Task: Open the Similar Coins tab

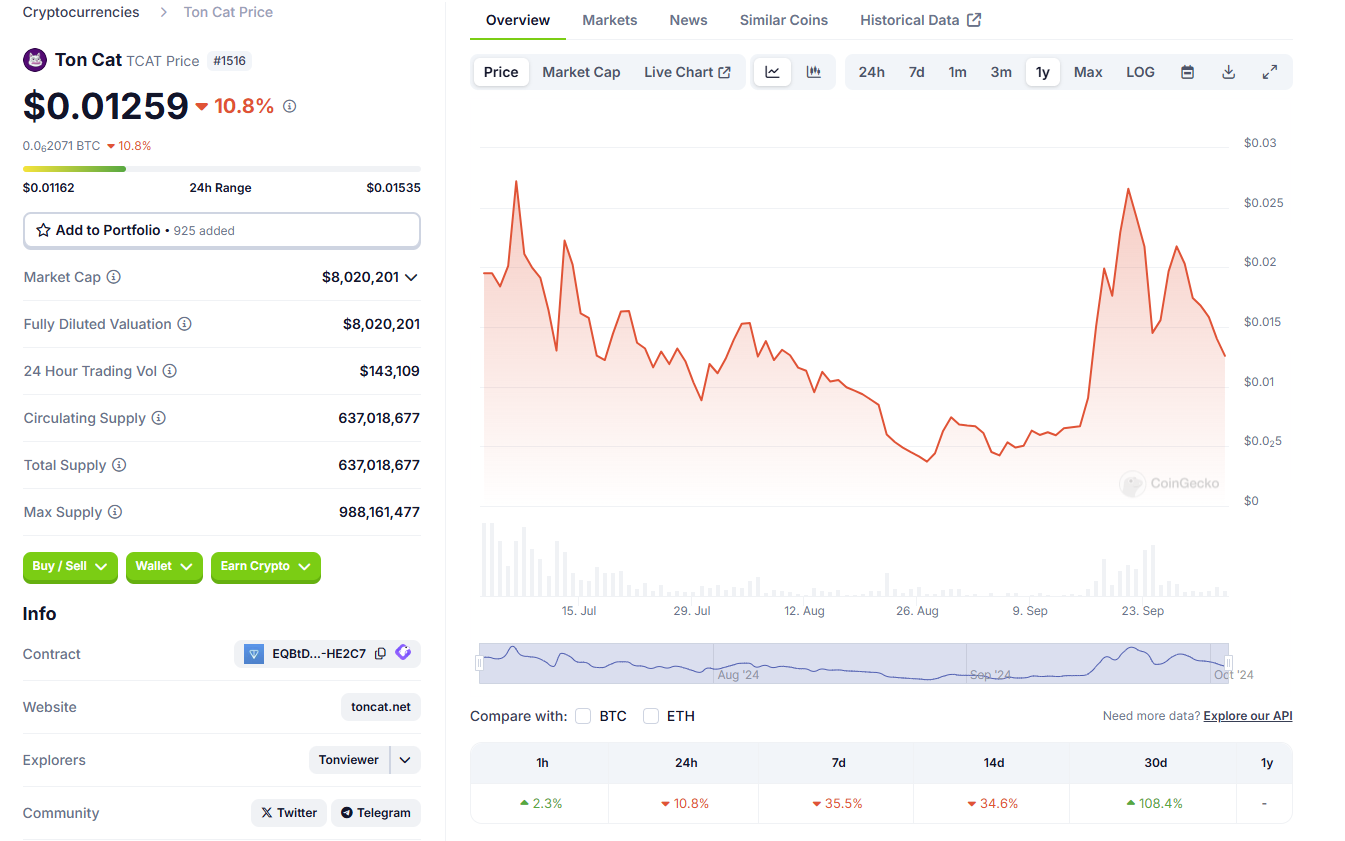Action: 783,20
